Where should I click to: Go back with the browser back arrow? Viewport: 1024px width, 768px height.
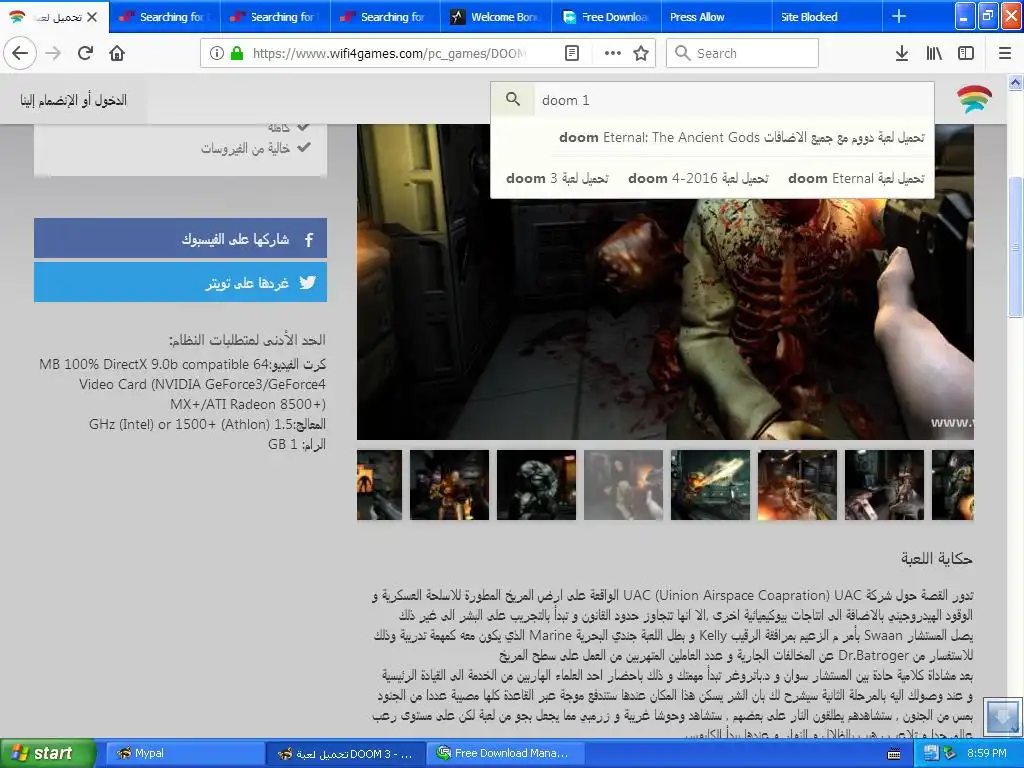[20, 53]
